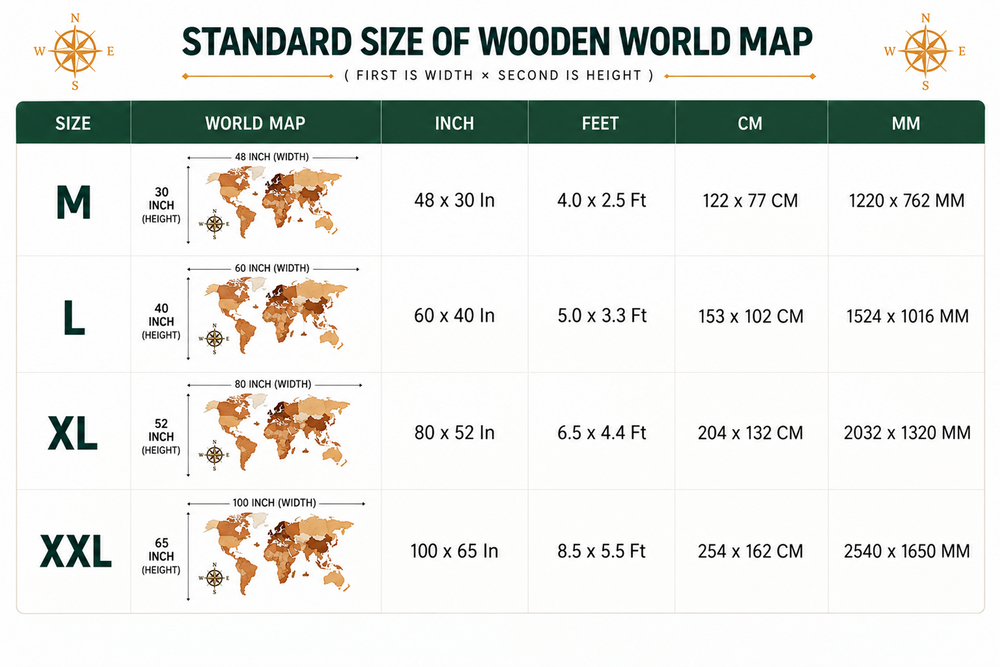This screenshot has height=667, width=1000.
Task: Click the '6.5 x 4.4 Ft' cell
Action: [x=601, y=433]
